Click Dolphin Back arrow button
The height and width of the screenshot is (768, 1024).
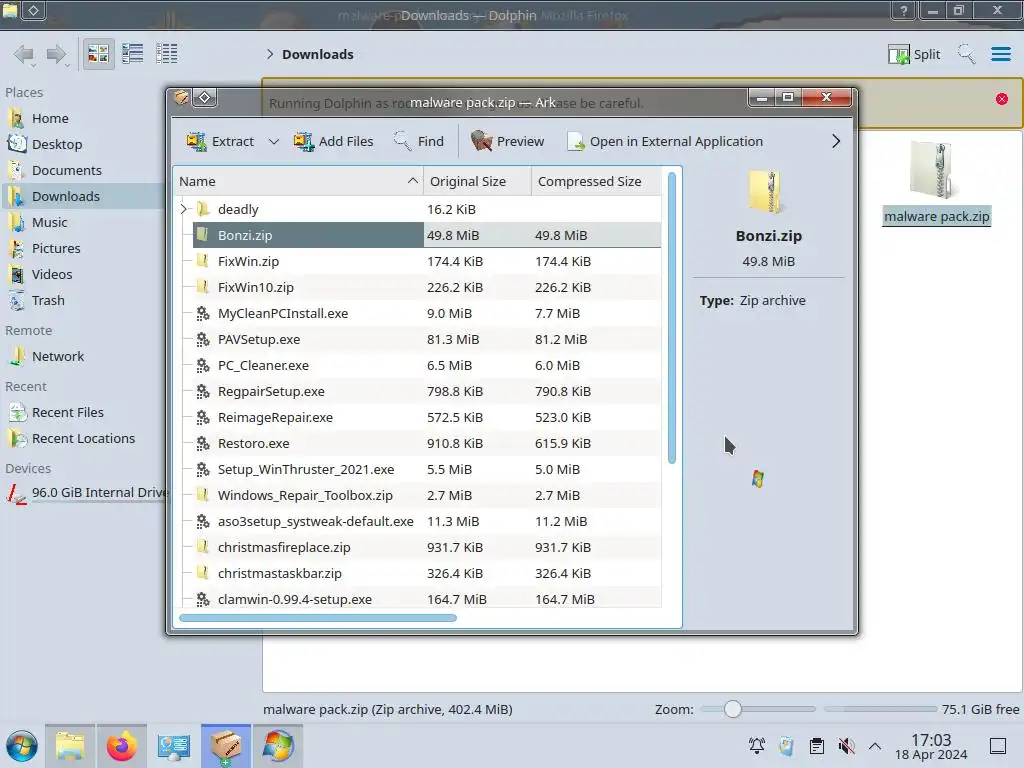pyautogui.click(x=24, y=54)
